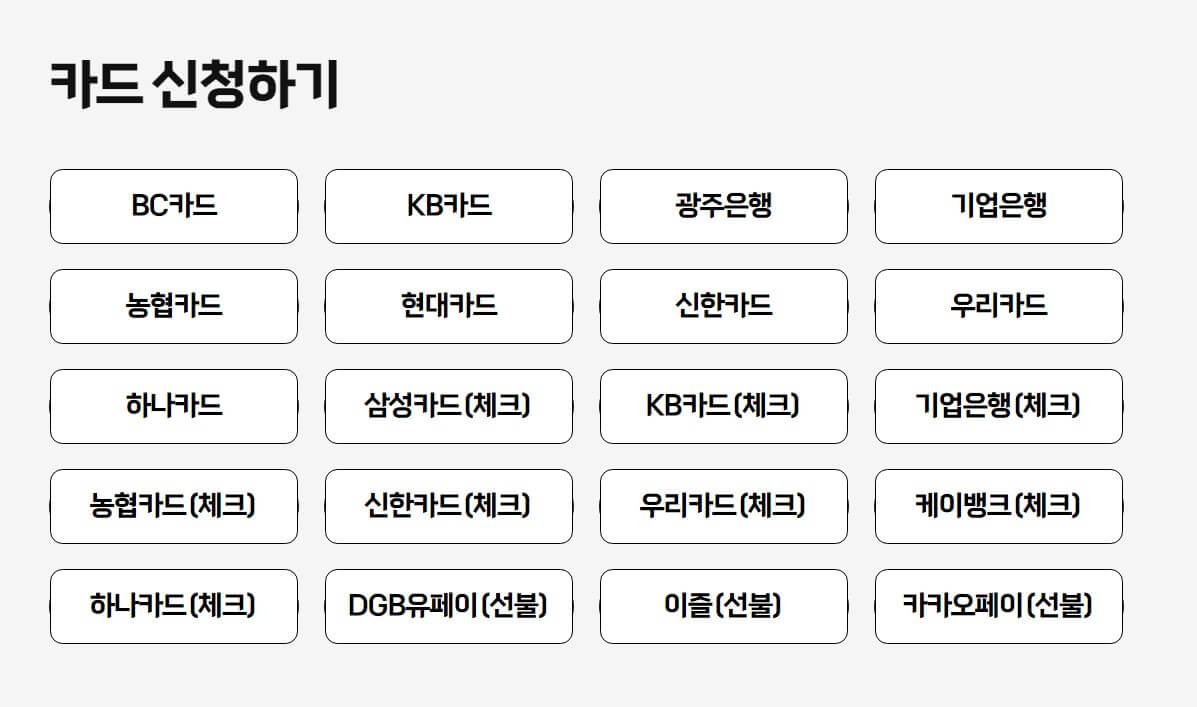Click the KB카드 button
Viewport: 1197px width, 707px height.
click(x=448, y=207)
